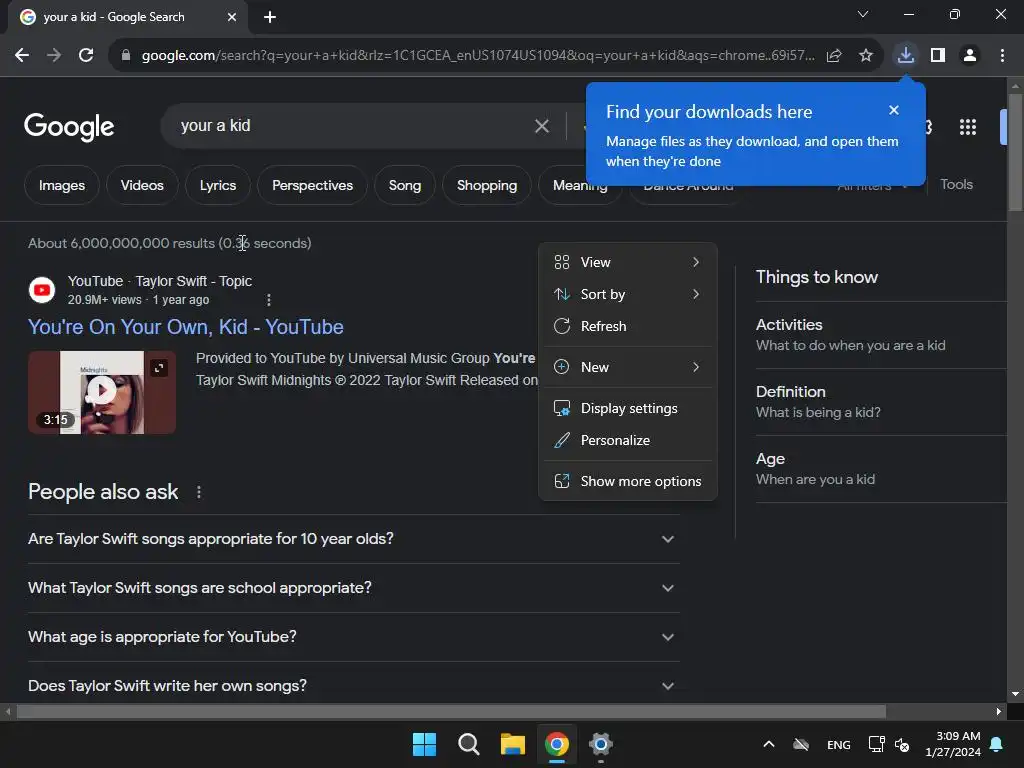Open Activities under Things to know
The height and width of the screenshot is (768, 1024).
click(880, 335)
